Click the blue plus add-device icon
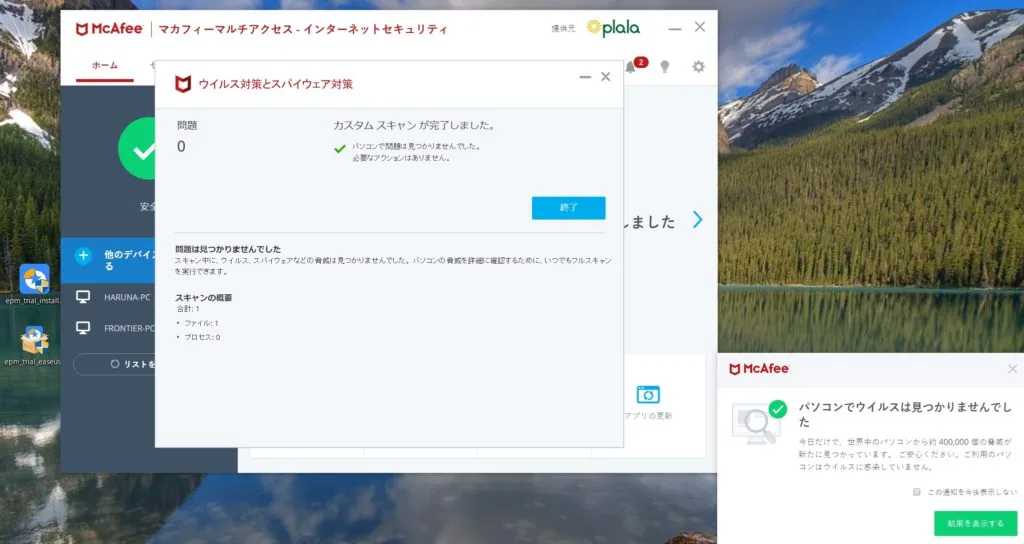 tap(83, 255)
